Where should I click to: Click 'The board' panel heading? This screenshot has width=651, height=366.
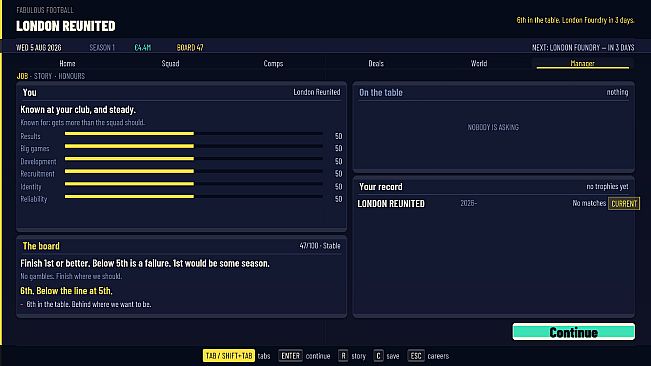(41, 246)
